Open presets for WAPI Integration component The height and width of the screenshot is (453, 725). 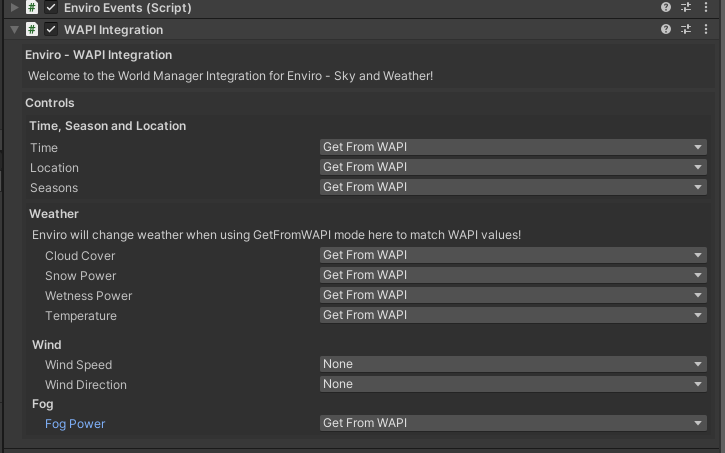pyautogui.click(x=686, y=29)
